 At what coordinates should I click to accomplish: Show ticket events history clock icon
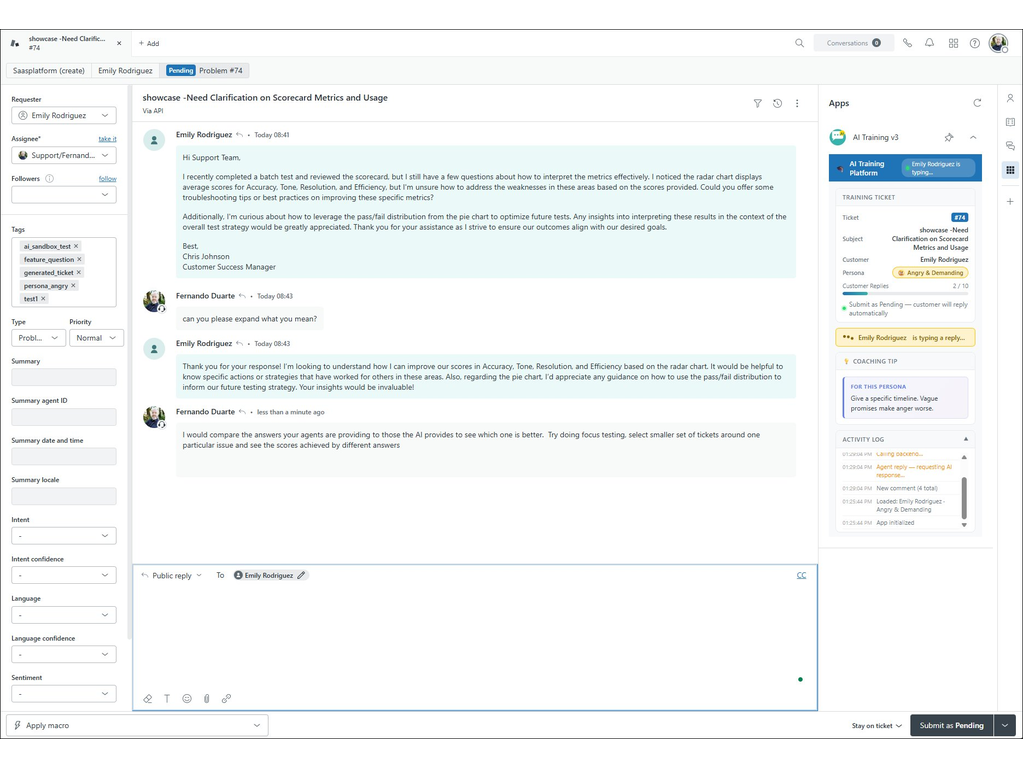tap(777, 103)
